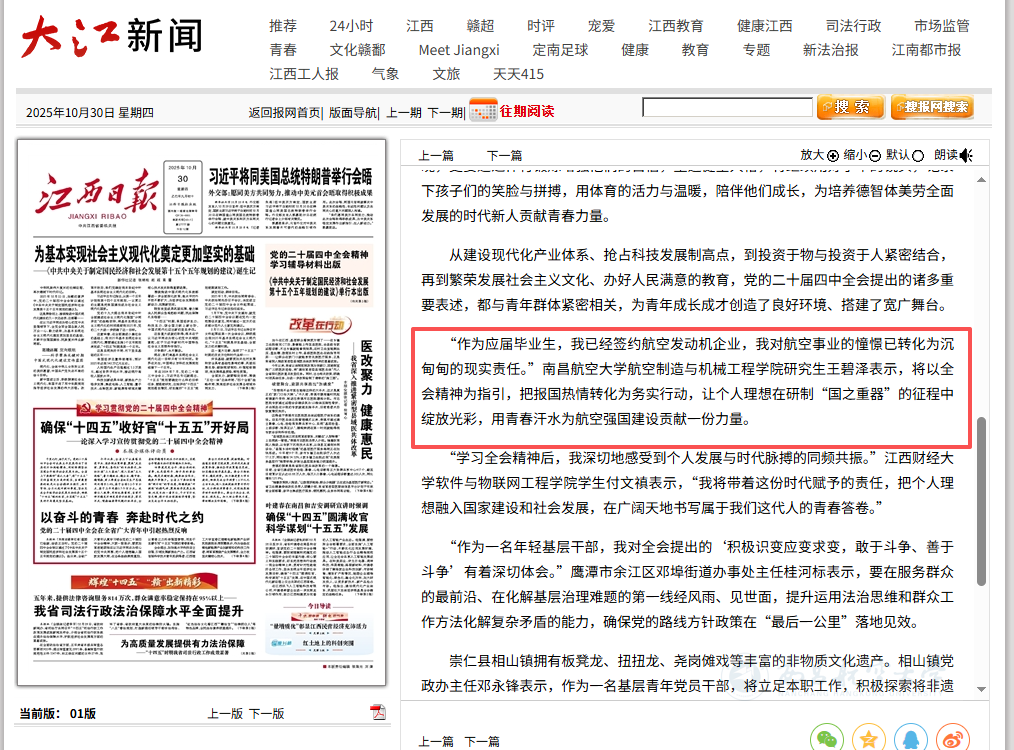Open 版面导航 page navigation

point(353,112)
